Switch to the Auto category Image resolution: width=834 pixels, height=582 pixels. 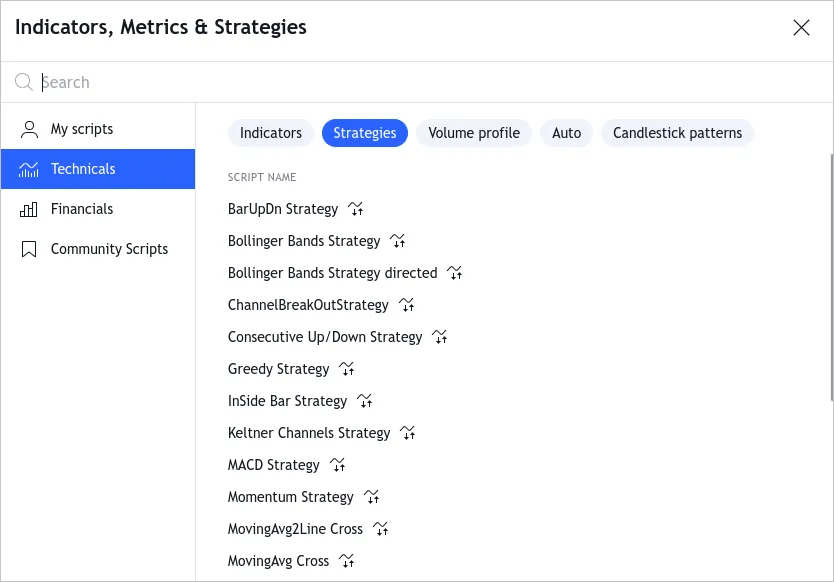tap(566, 132)
